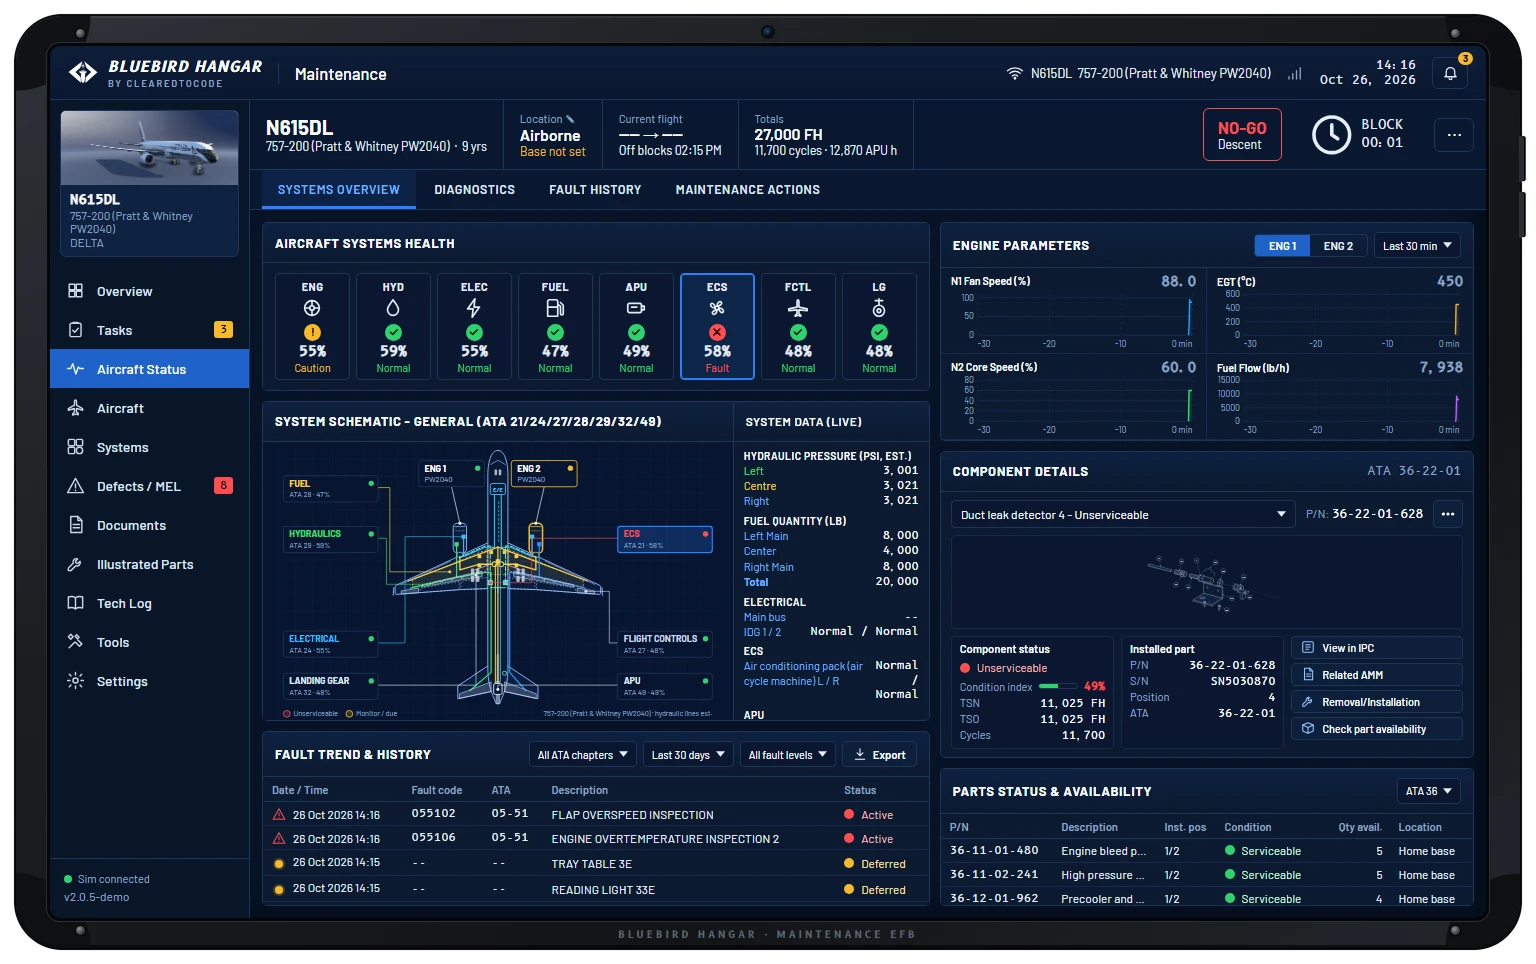
Task: Switch to Maintenance Actions tab
Action: pos(748,189)
